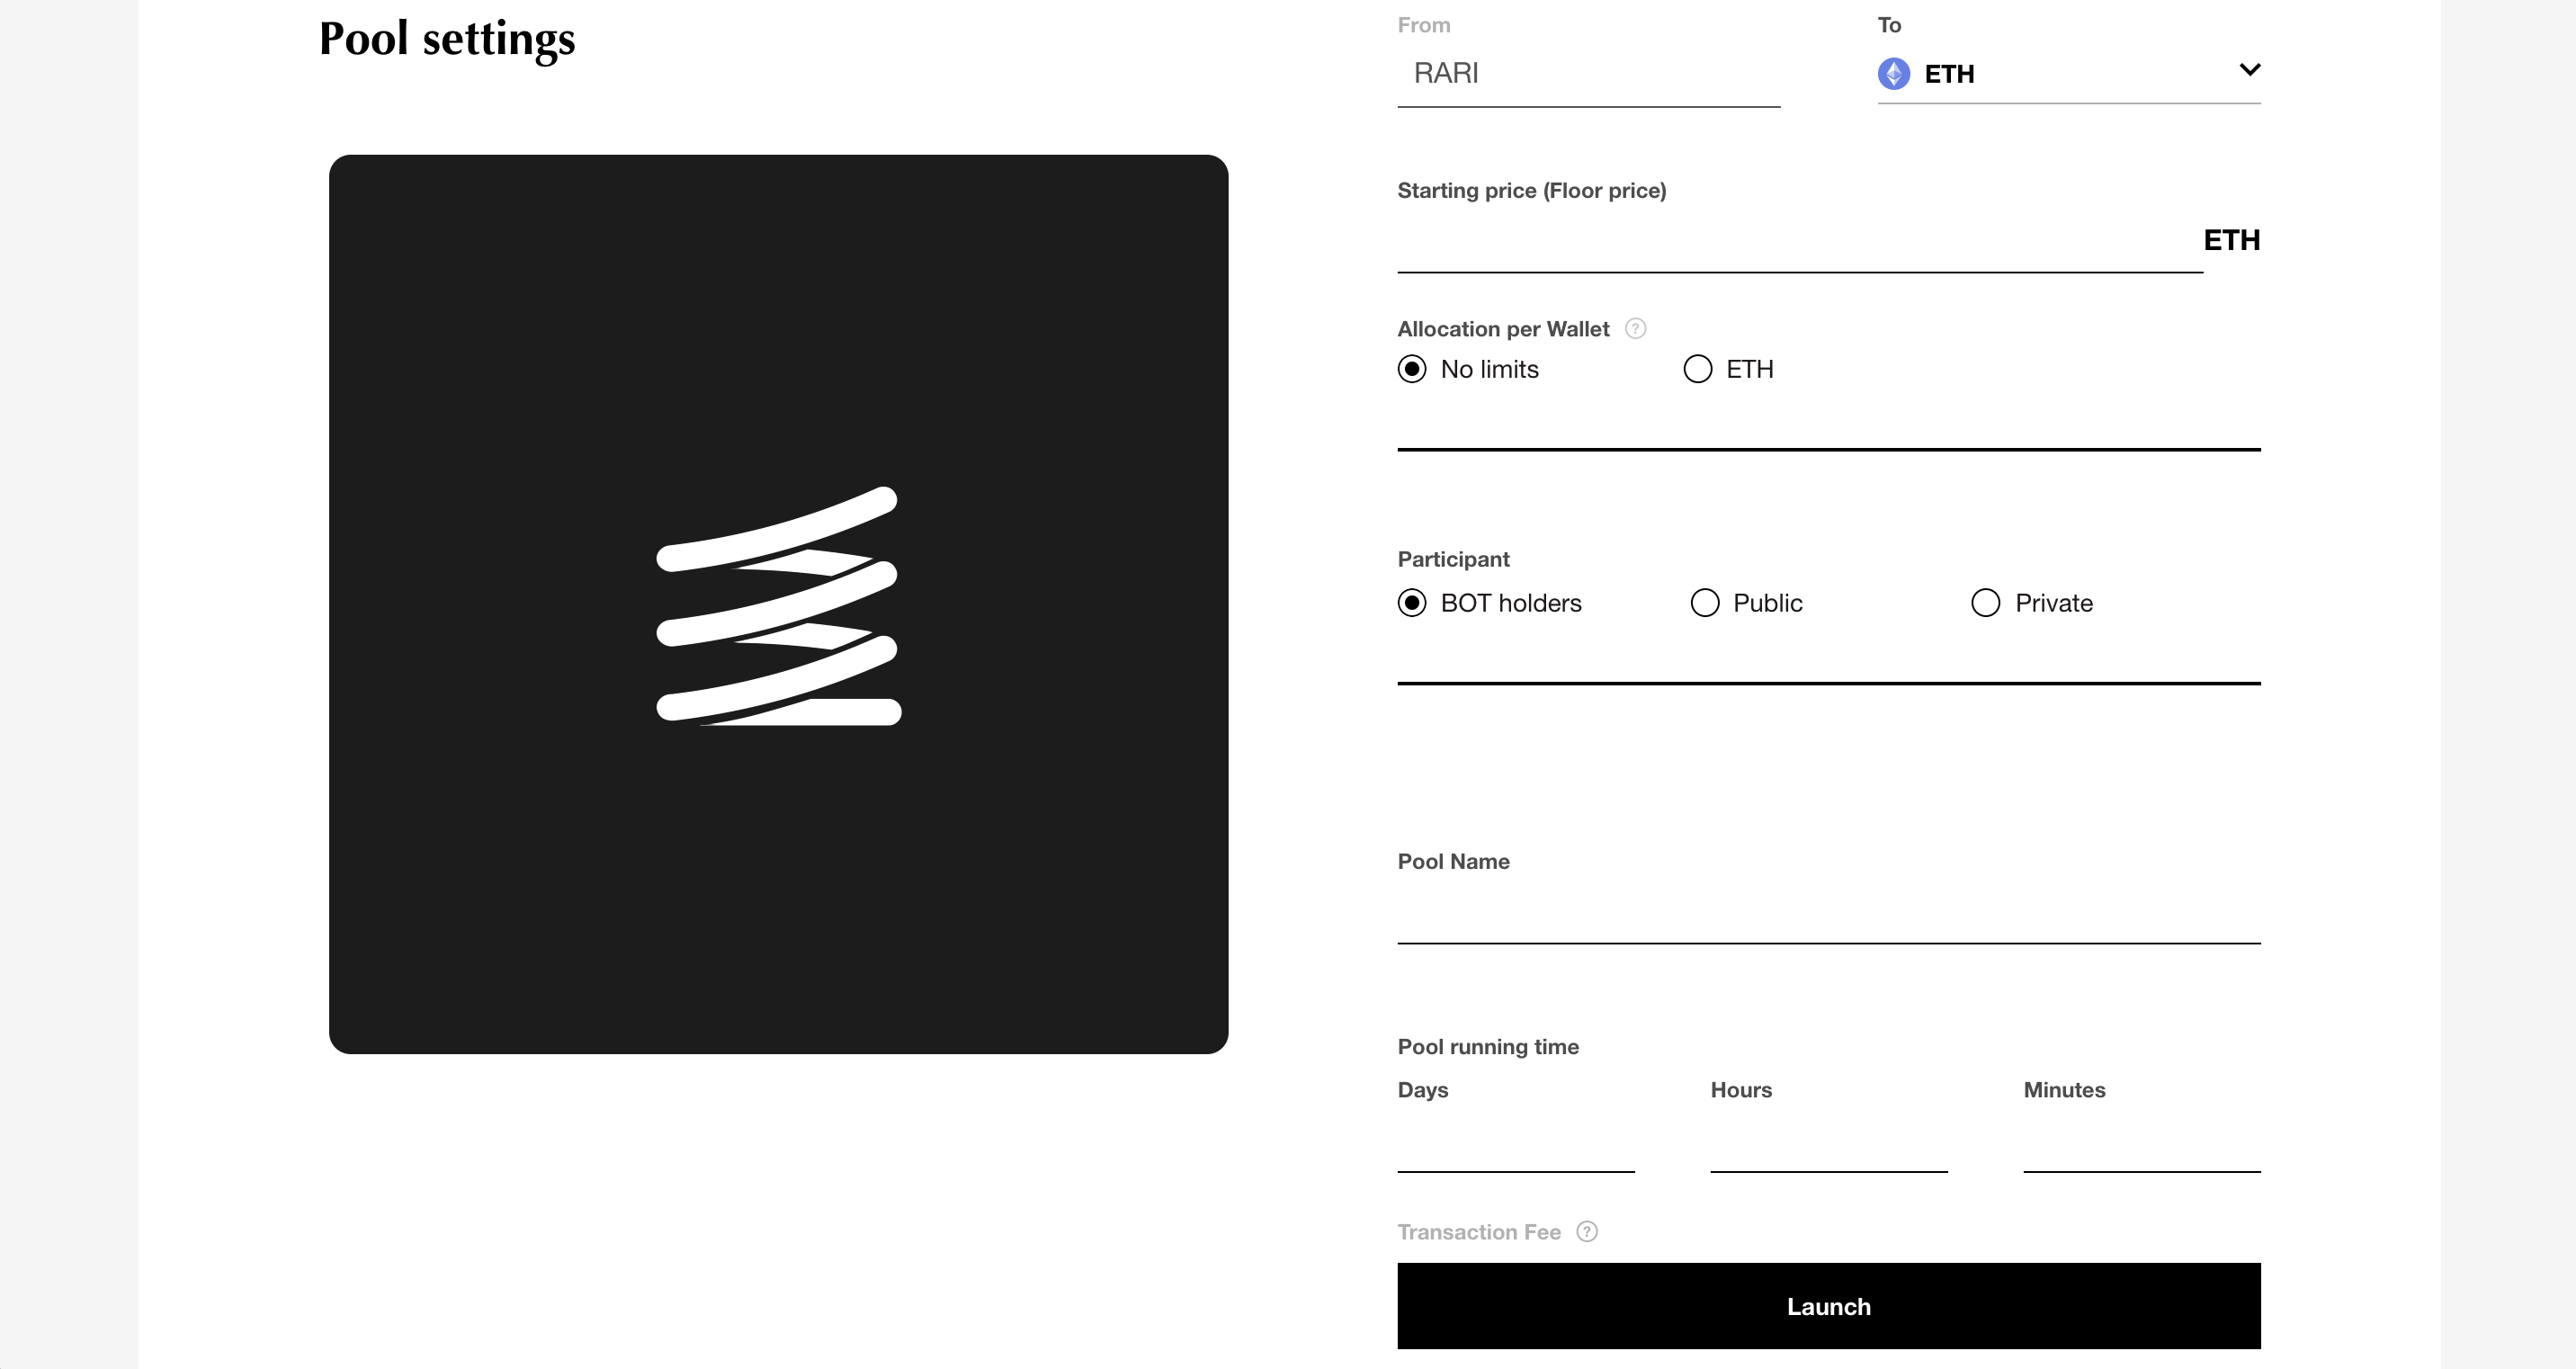Click the Days running time field
Image resolution: width=2576 pixels, height=1369 pixels.
(x=1515, y=1144)
